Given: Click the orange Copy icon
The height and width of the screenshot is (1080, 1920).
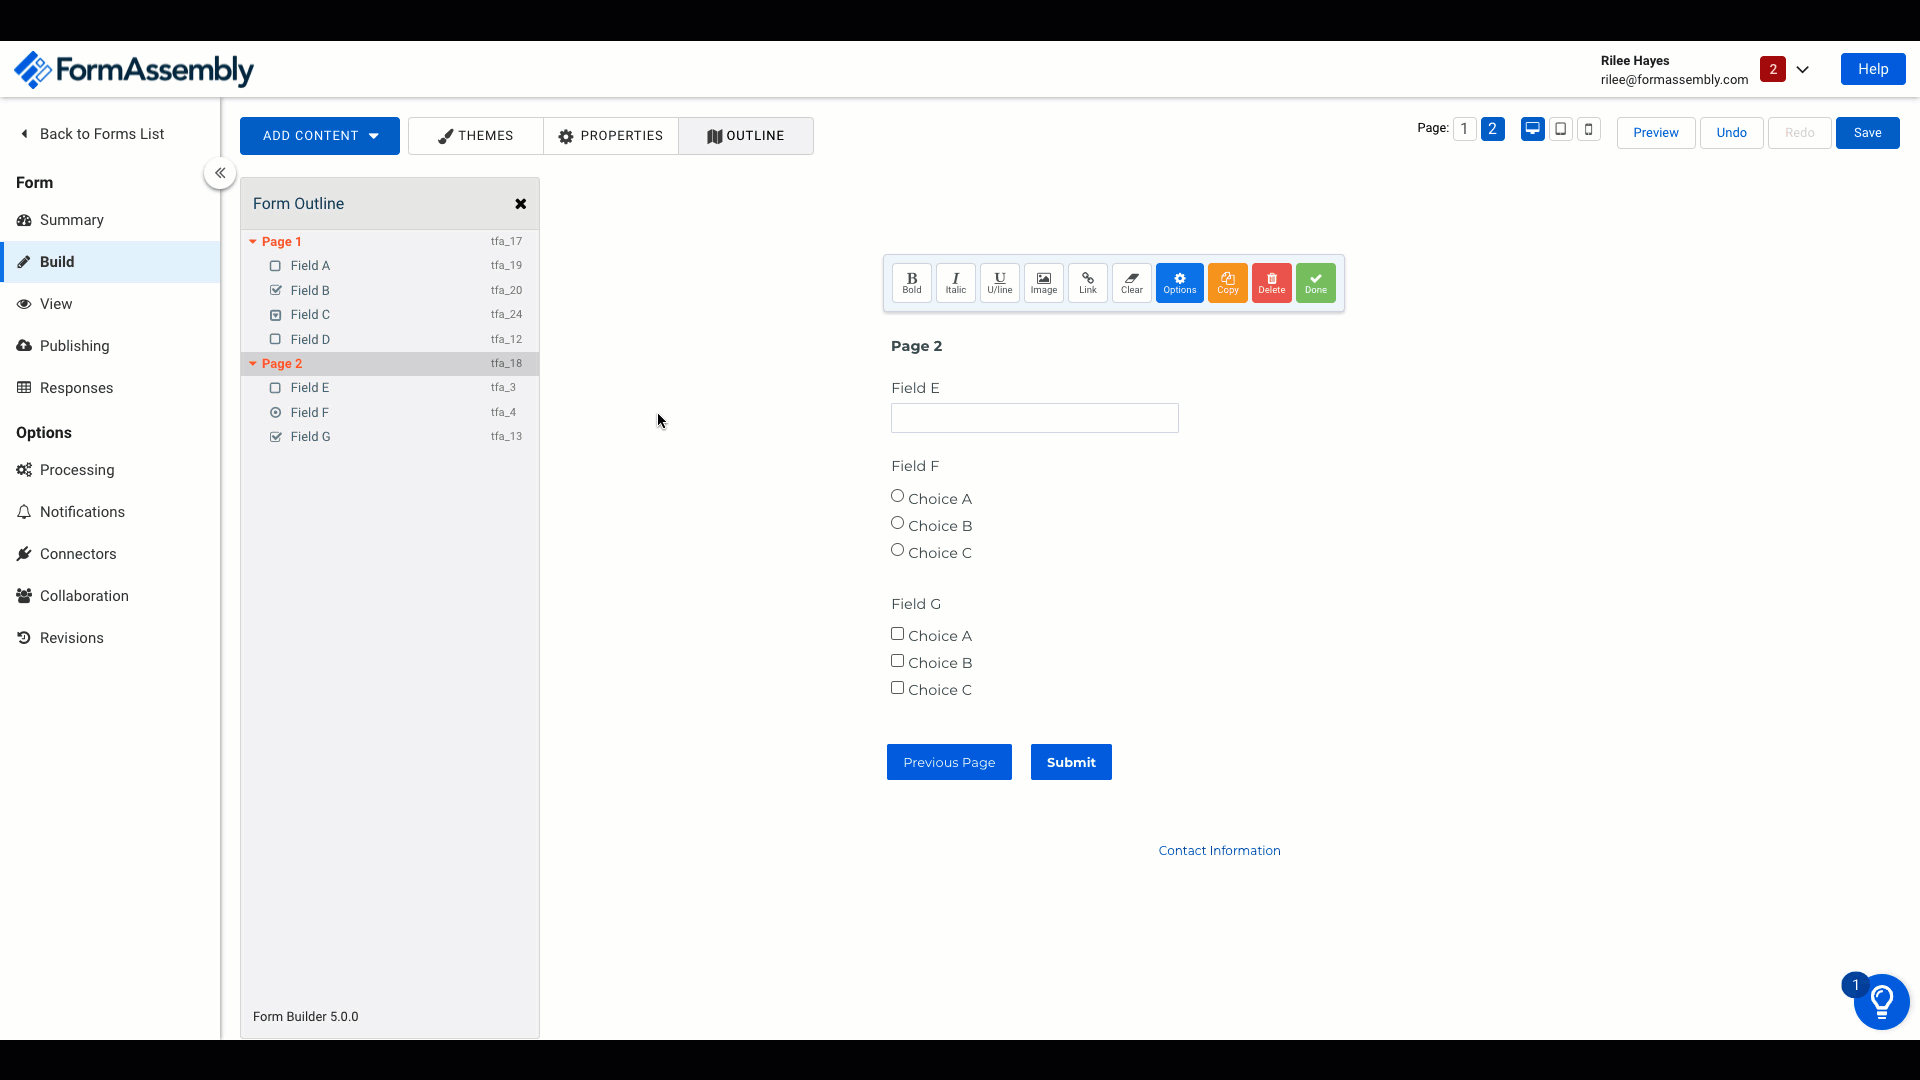Looking at the screenshot, I should click(x=1227, y=283).
